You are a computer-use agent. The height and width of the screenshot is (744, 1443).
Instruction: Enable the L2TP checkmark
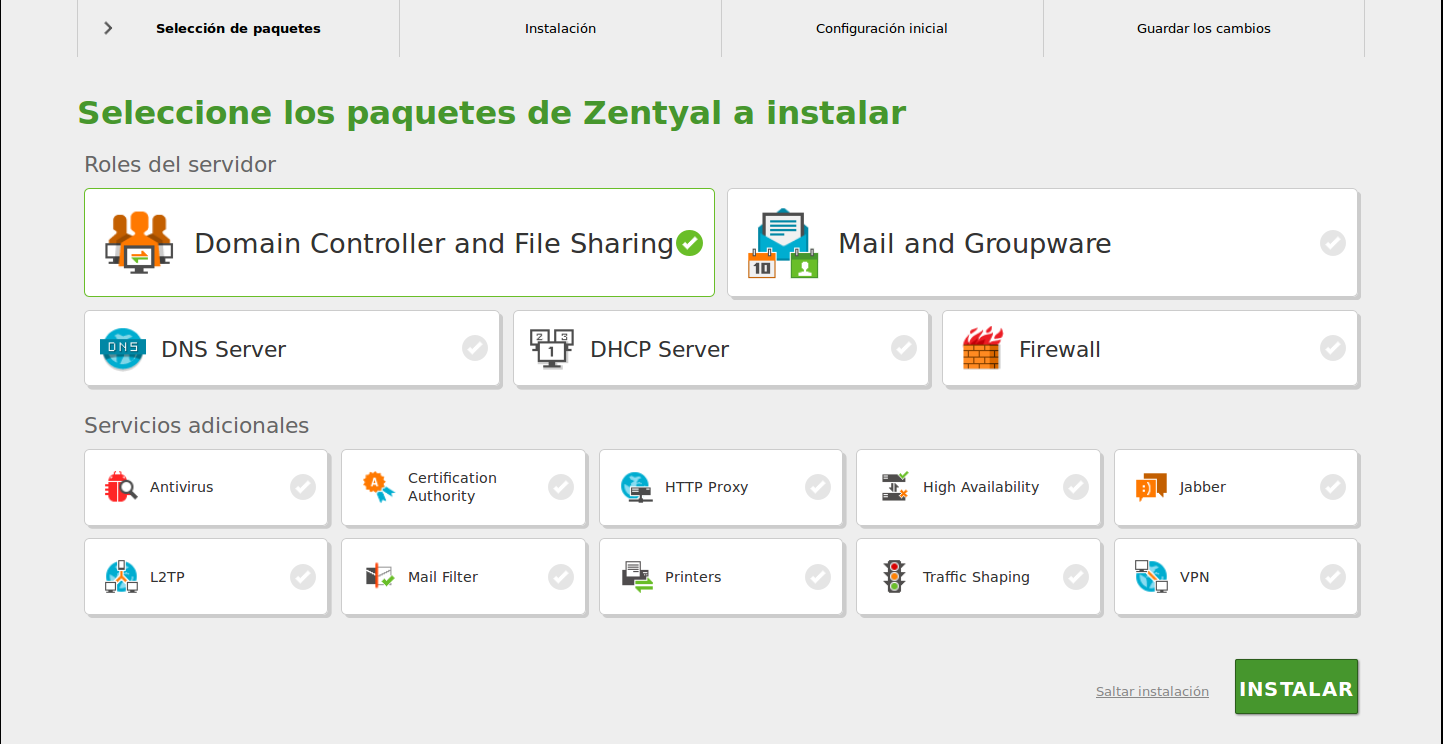[303, 577]
